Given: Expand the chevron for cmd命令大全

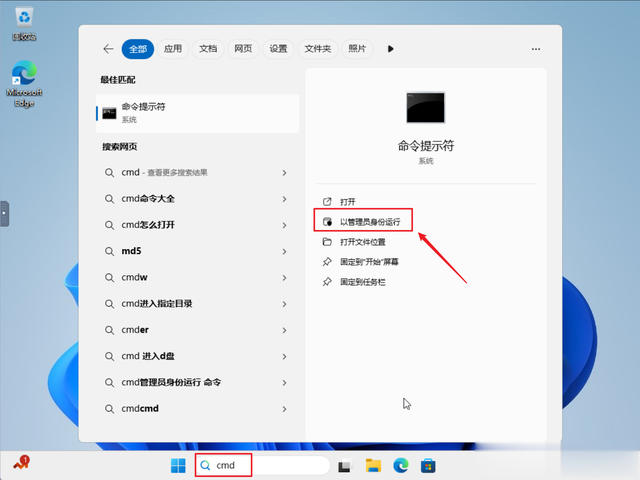Looking at the screenshot, I should click(284, 199).
